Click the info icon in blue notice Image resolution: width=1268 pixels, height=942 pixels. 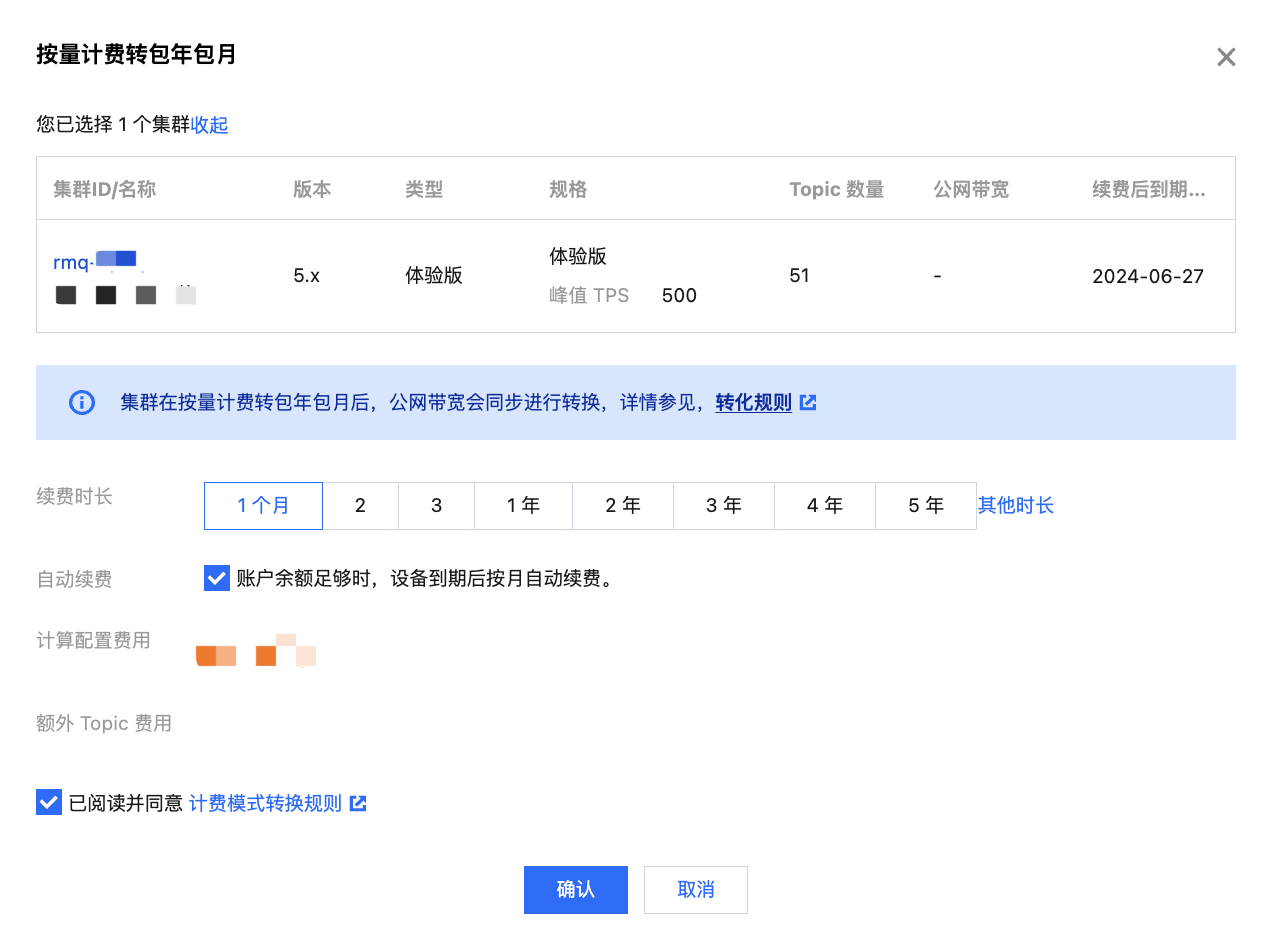coord(81,403)
